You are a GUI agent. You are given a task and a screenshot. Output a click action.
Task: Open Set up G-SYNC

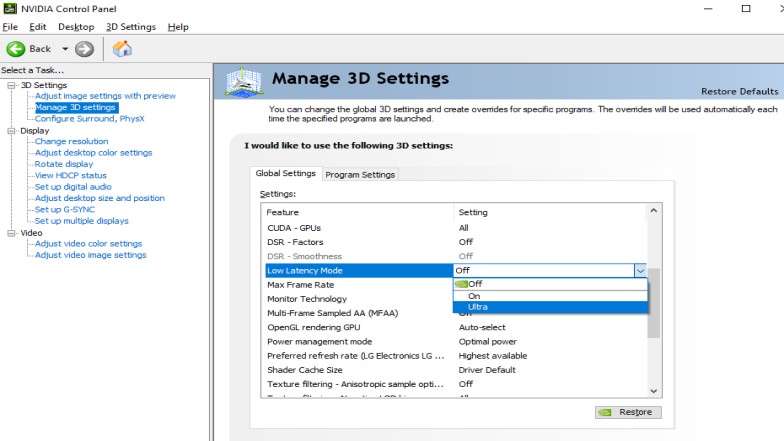pos(64,210)
